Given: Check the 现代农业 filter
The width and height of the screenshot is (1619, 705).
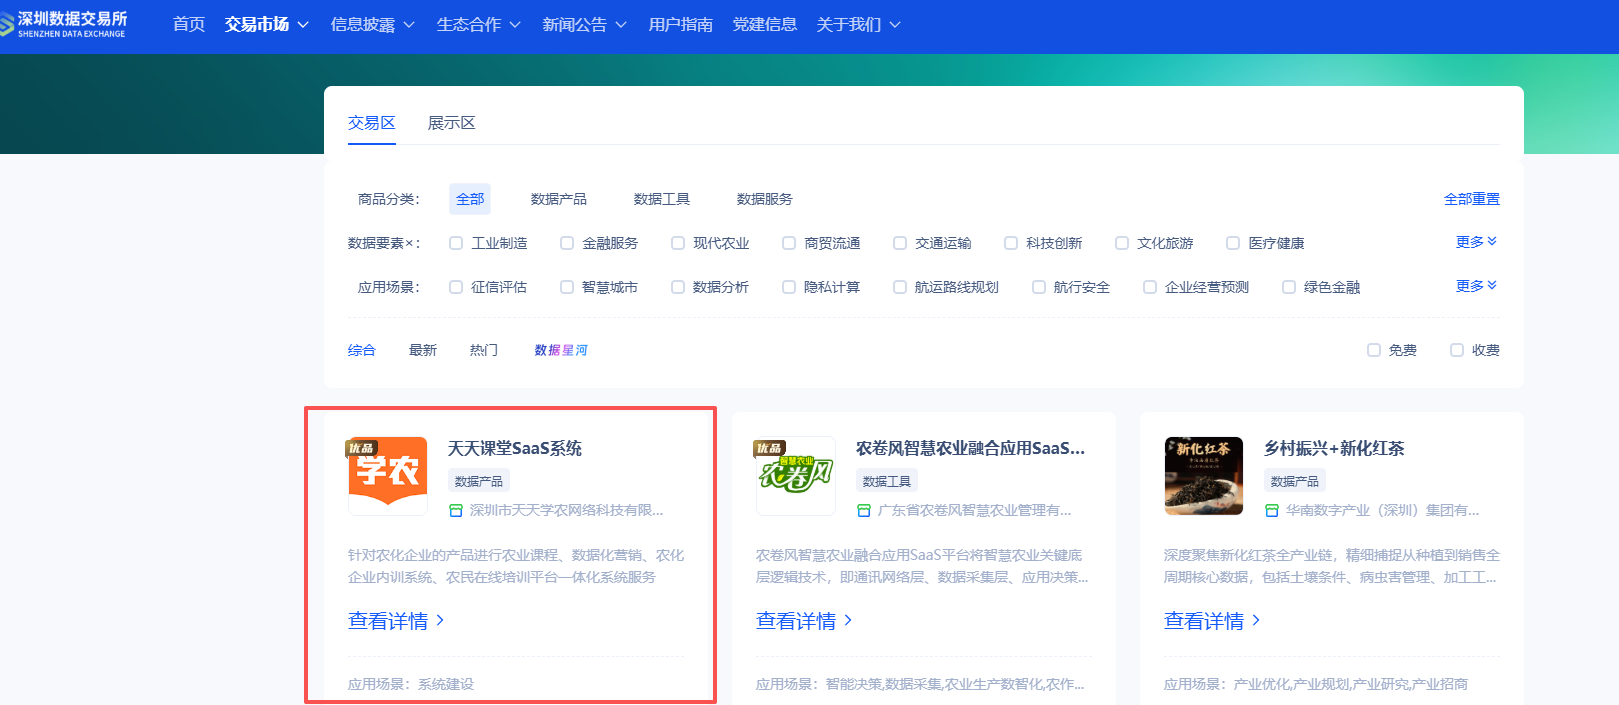Looking at the screenshot, I should coord(678,243).
